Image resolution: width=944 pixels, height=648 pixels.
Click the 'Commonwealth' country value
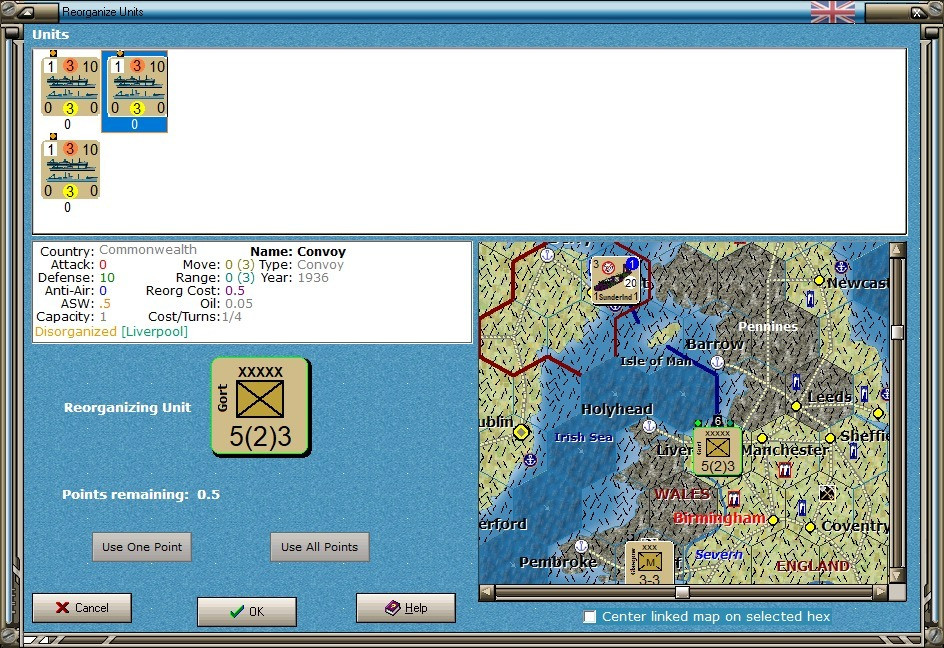click(148, 250)
